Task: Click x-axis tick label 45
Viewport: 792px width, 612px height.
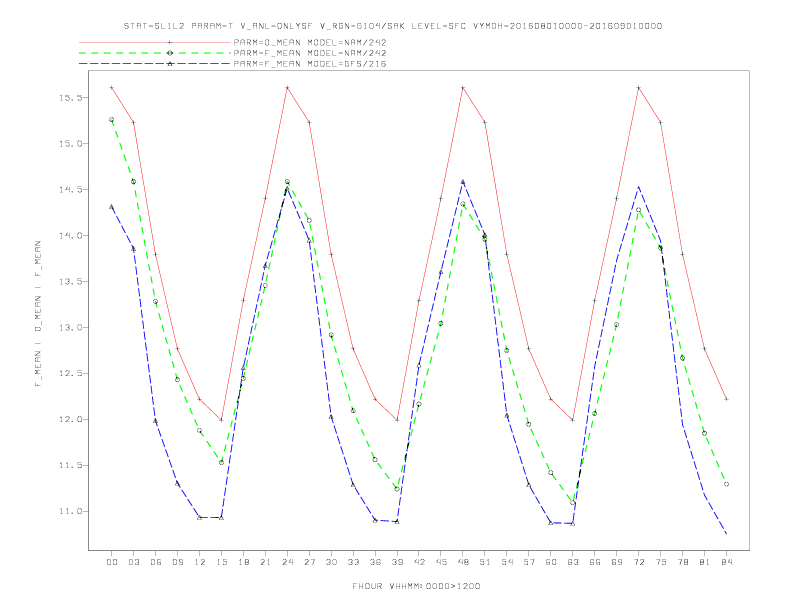Action: (x=441, y=562)
